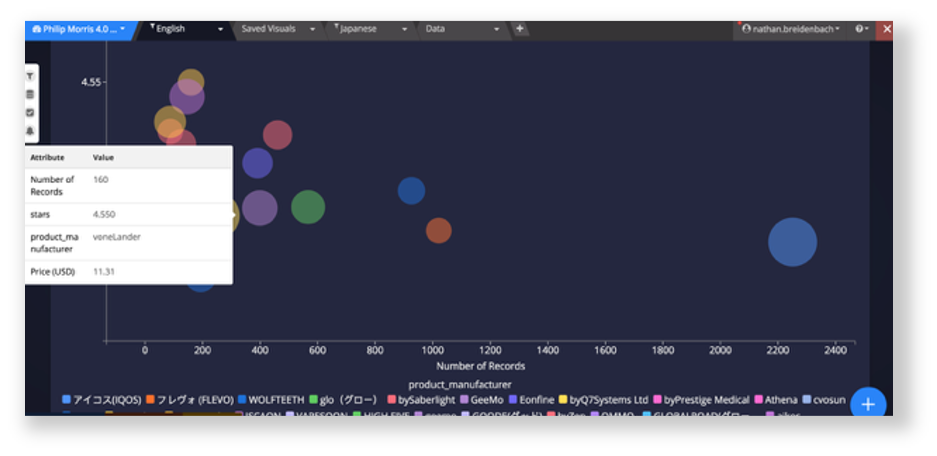
Task: Toggle the glo（グロー） legend entry
Action: 344,400
